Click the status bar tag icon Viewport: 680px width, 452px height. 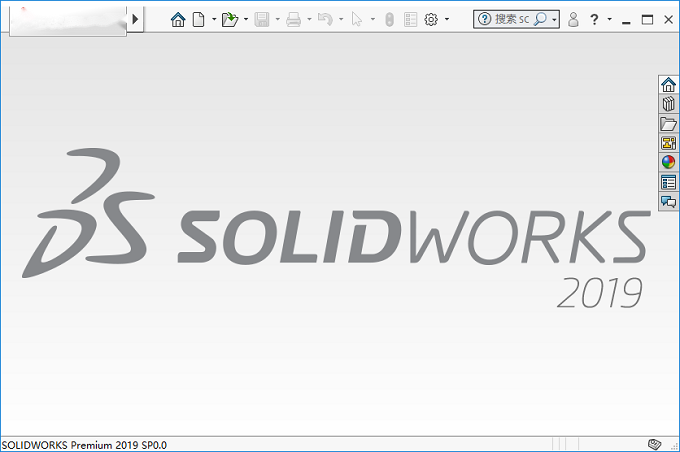(654, 444)
